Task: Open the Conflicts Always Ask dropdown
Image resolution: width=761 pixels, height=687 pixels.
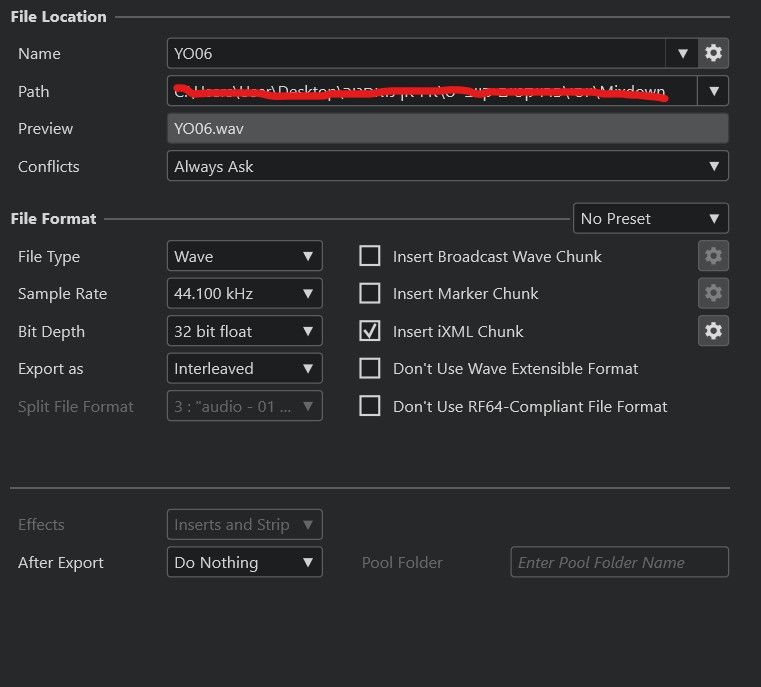Action: pos(447,166)
